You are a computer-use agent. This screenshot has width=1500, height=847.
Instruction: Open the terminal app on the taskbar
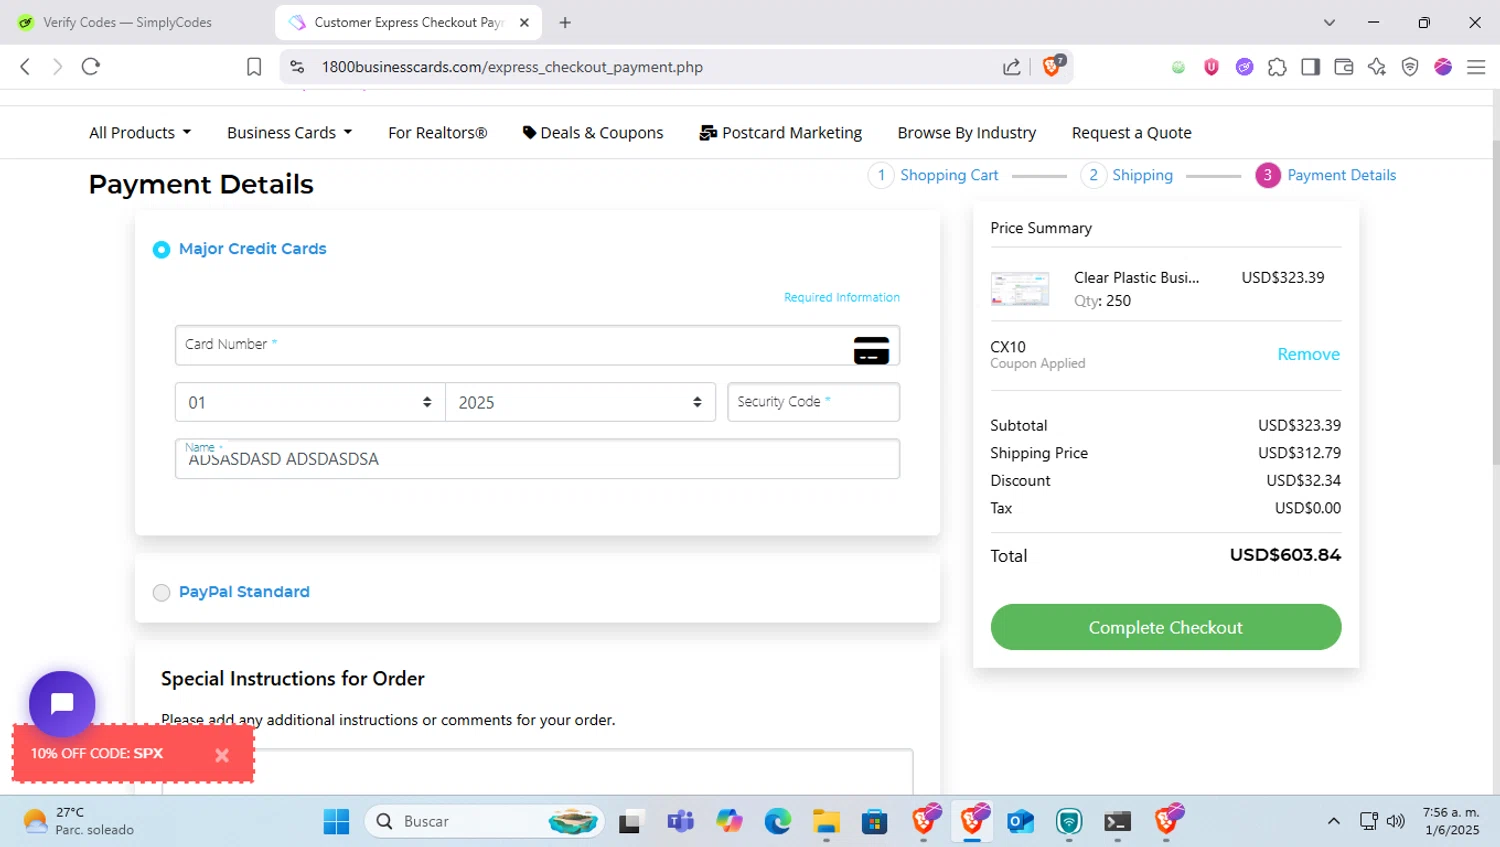point(1117,821)
